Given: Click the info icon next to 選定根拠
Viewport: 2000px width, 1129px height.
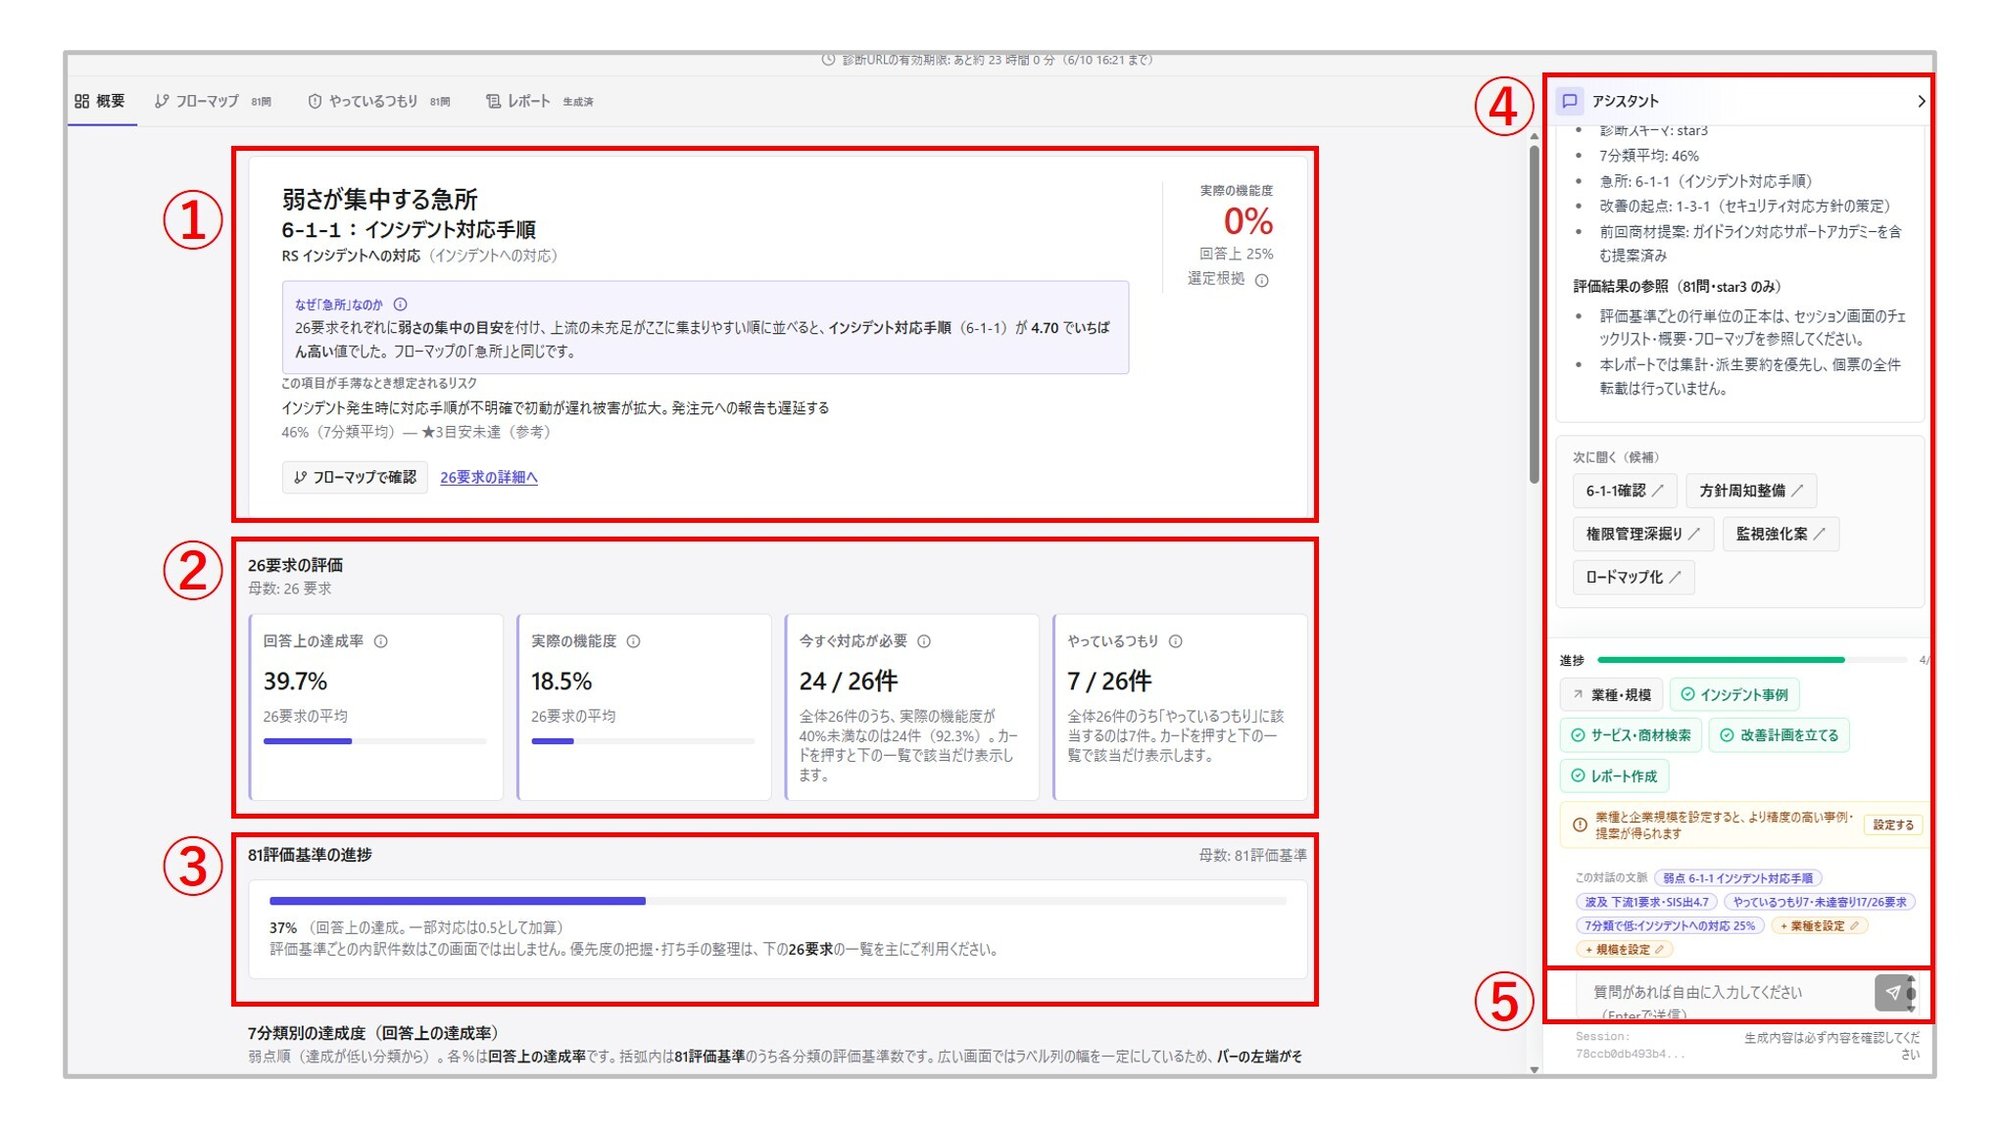Looking at the screenshot, I should tap(1262, 280).
